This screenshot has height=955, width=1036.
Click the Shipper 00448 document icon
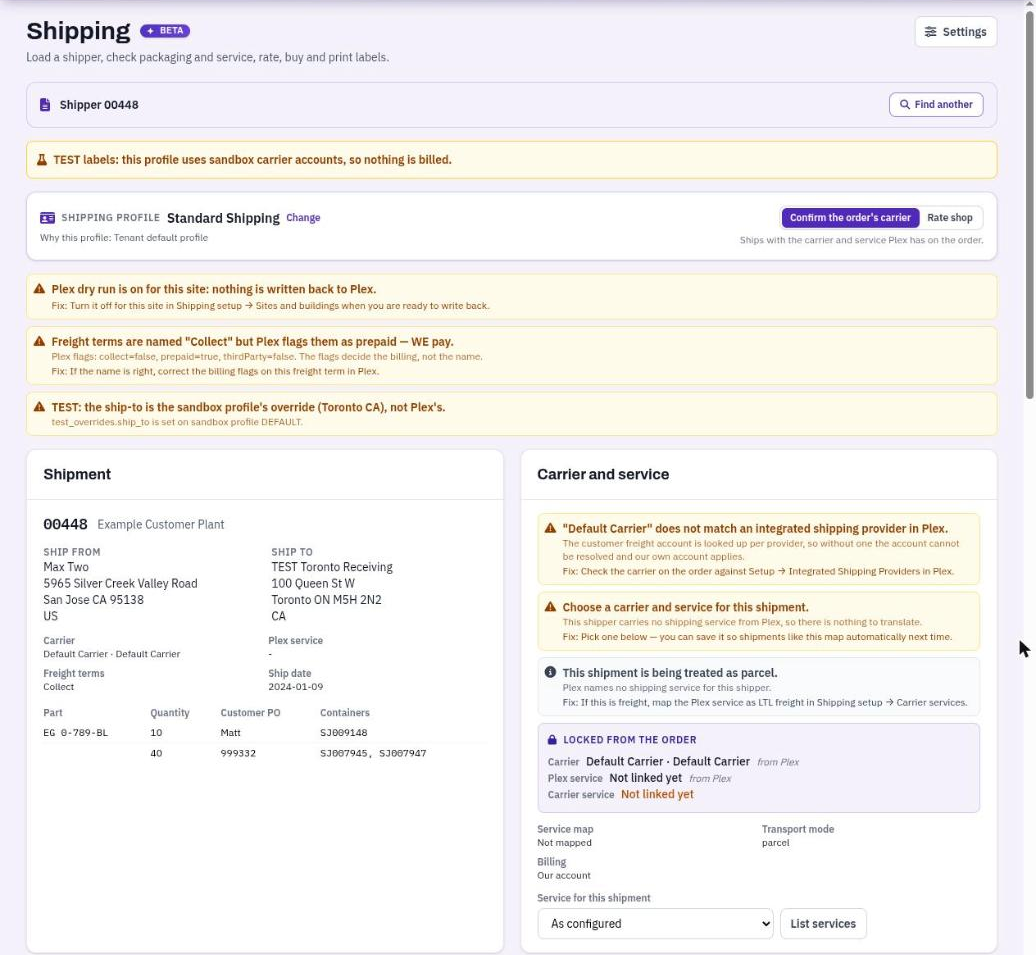click(x=45, y=105)
